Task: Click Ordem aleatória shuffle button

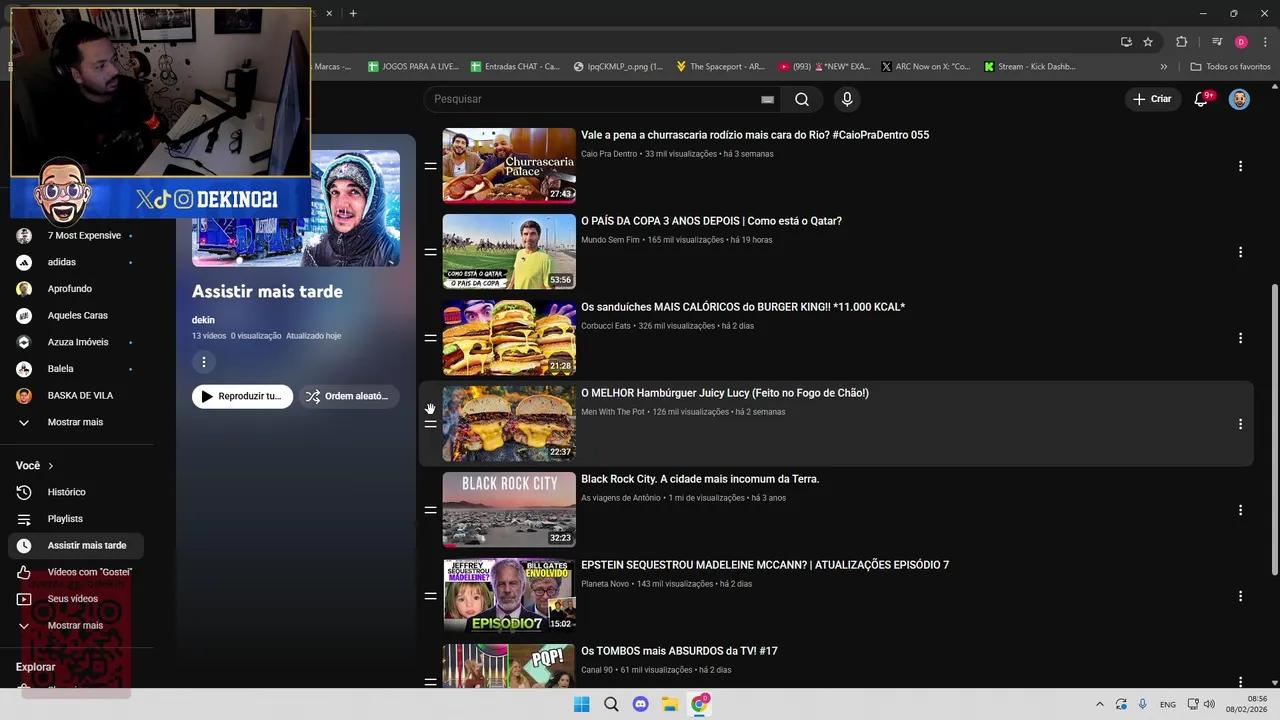Action: point(348,396)
